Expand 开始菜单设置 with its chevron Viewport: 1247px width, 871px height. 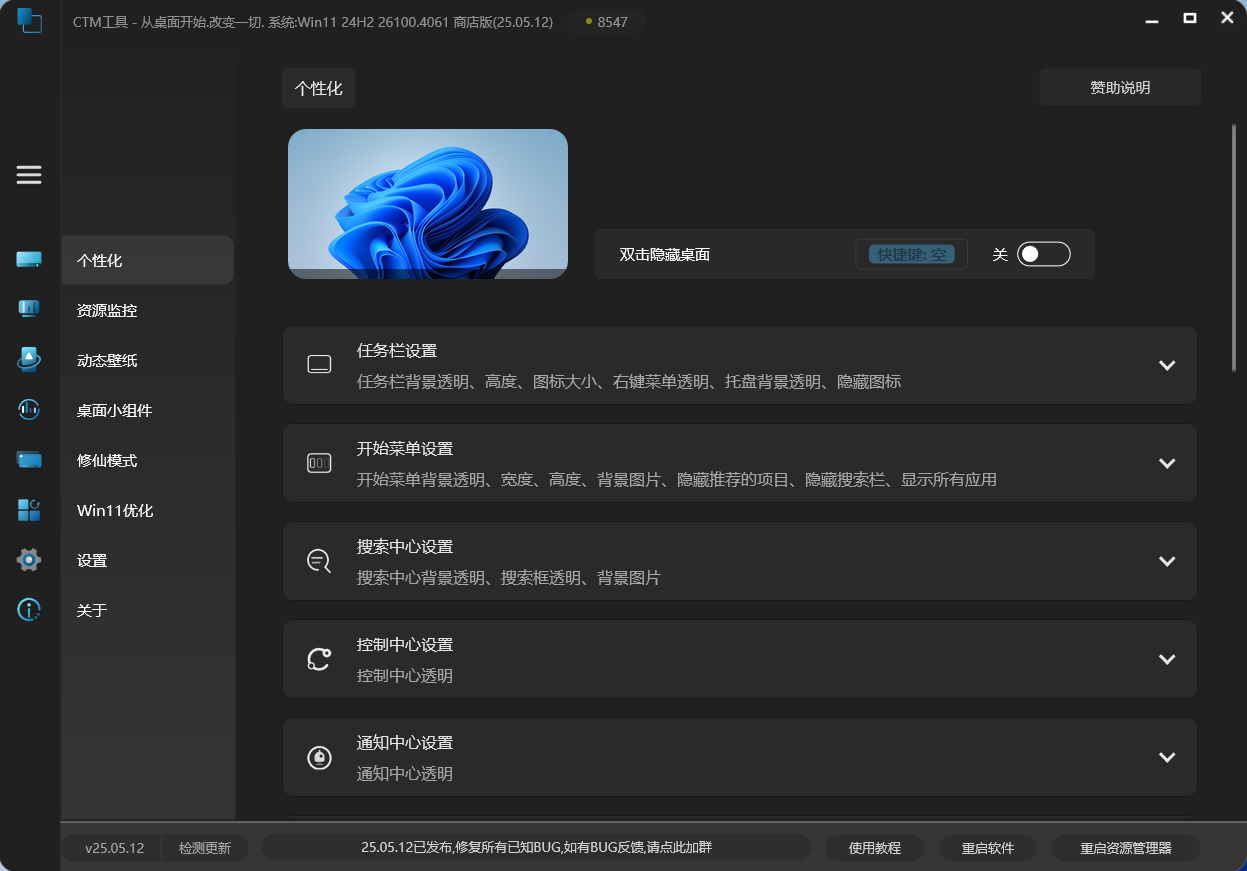pyautogui.click(x=1166, y=463)
